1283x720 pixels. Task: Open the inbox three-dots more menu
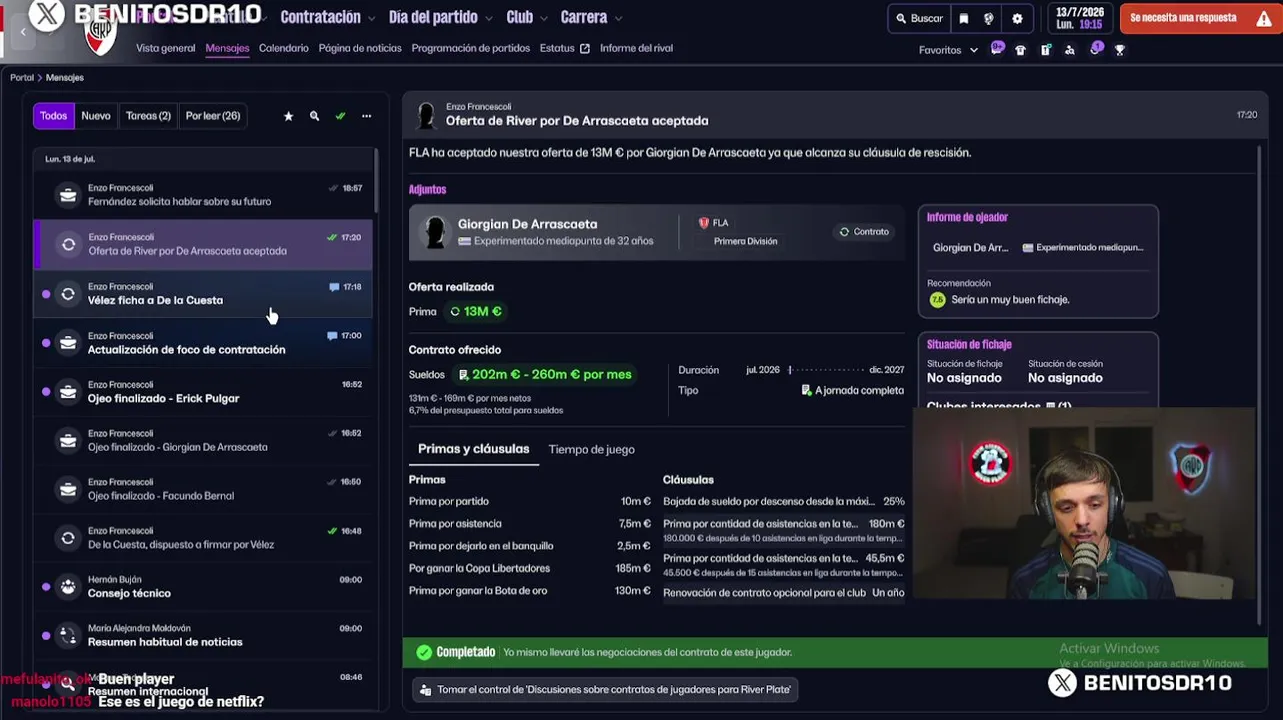pos(366,116)
